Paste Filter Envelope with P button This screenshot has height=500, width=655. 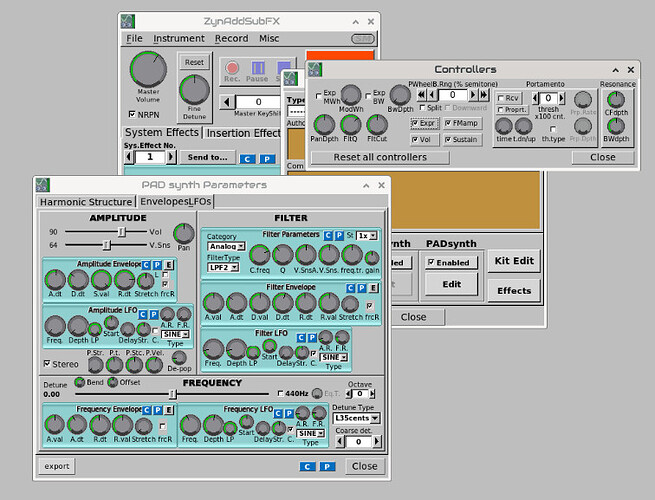[x=362, y=288]
